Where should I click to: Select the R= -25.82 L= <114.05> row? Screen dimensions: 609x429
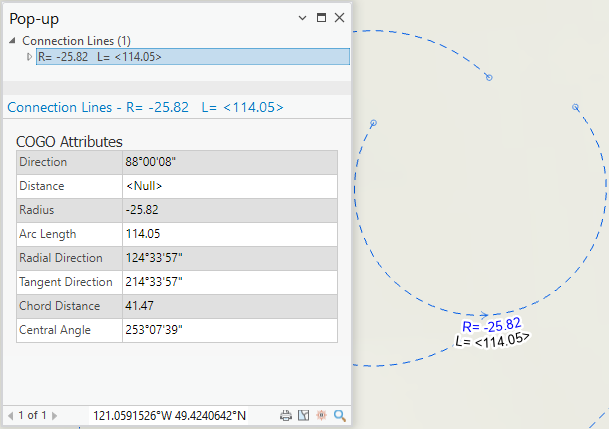pos(193,57)
